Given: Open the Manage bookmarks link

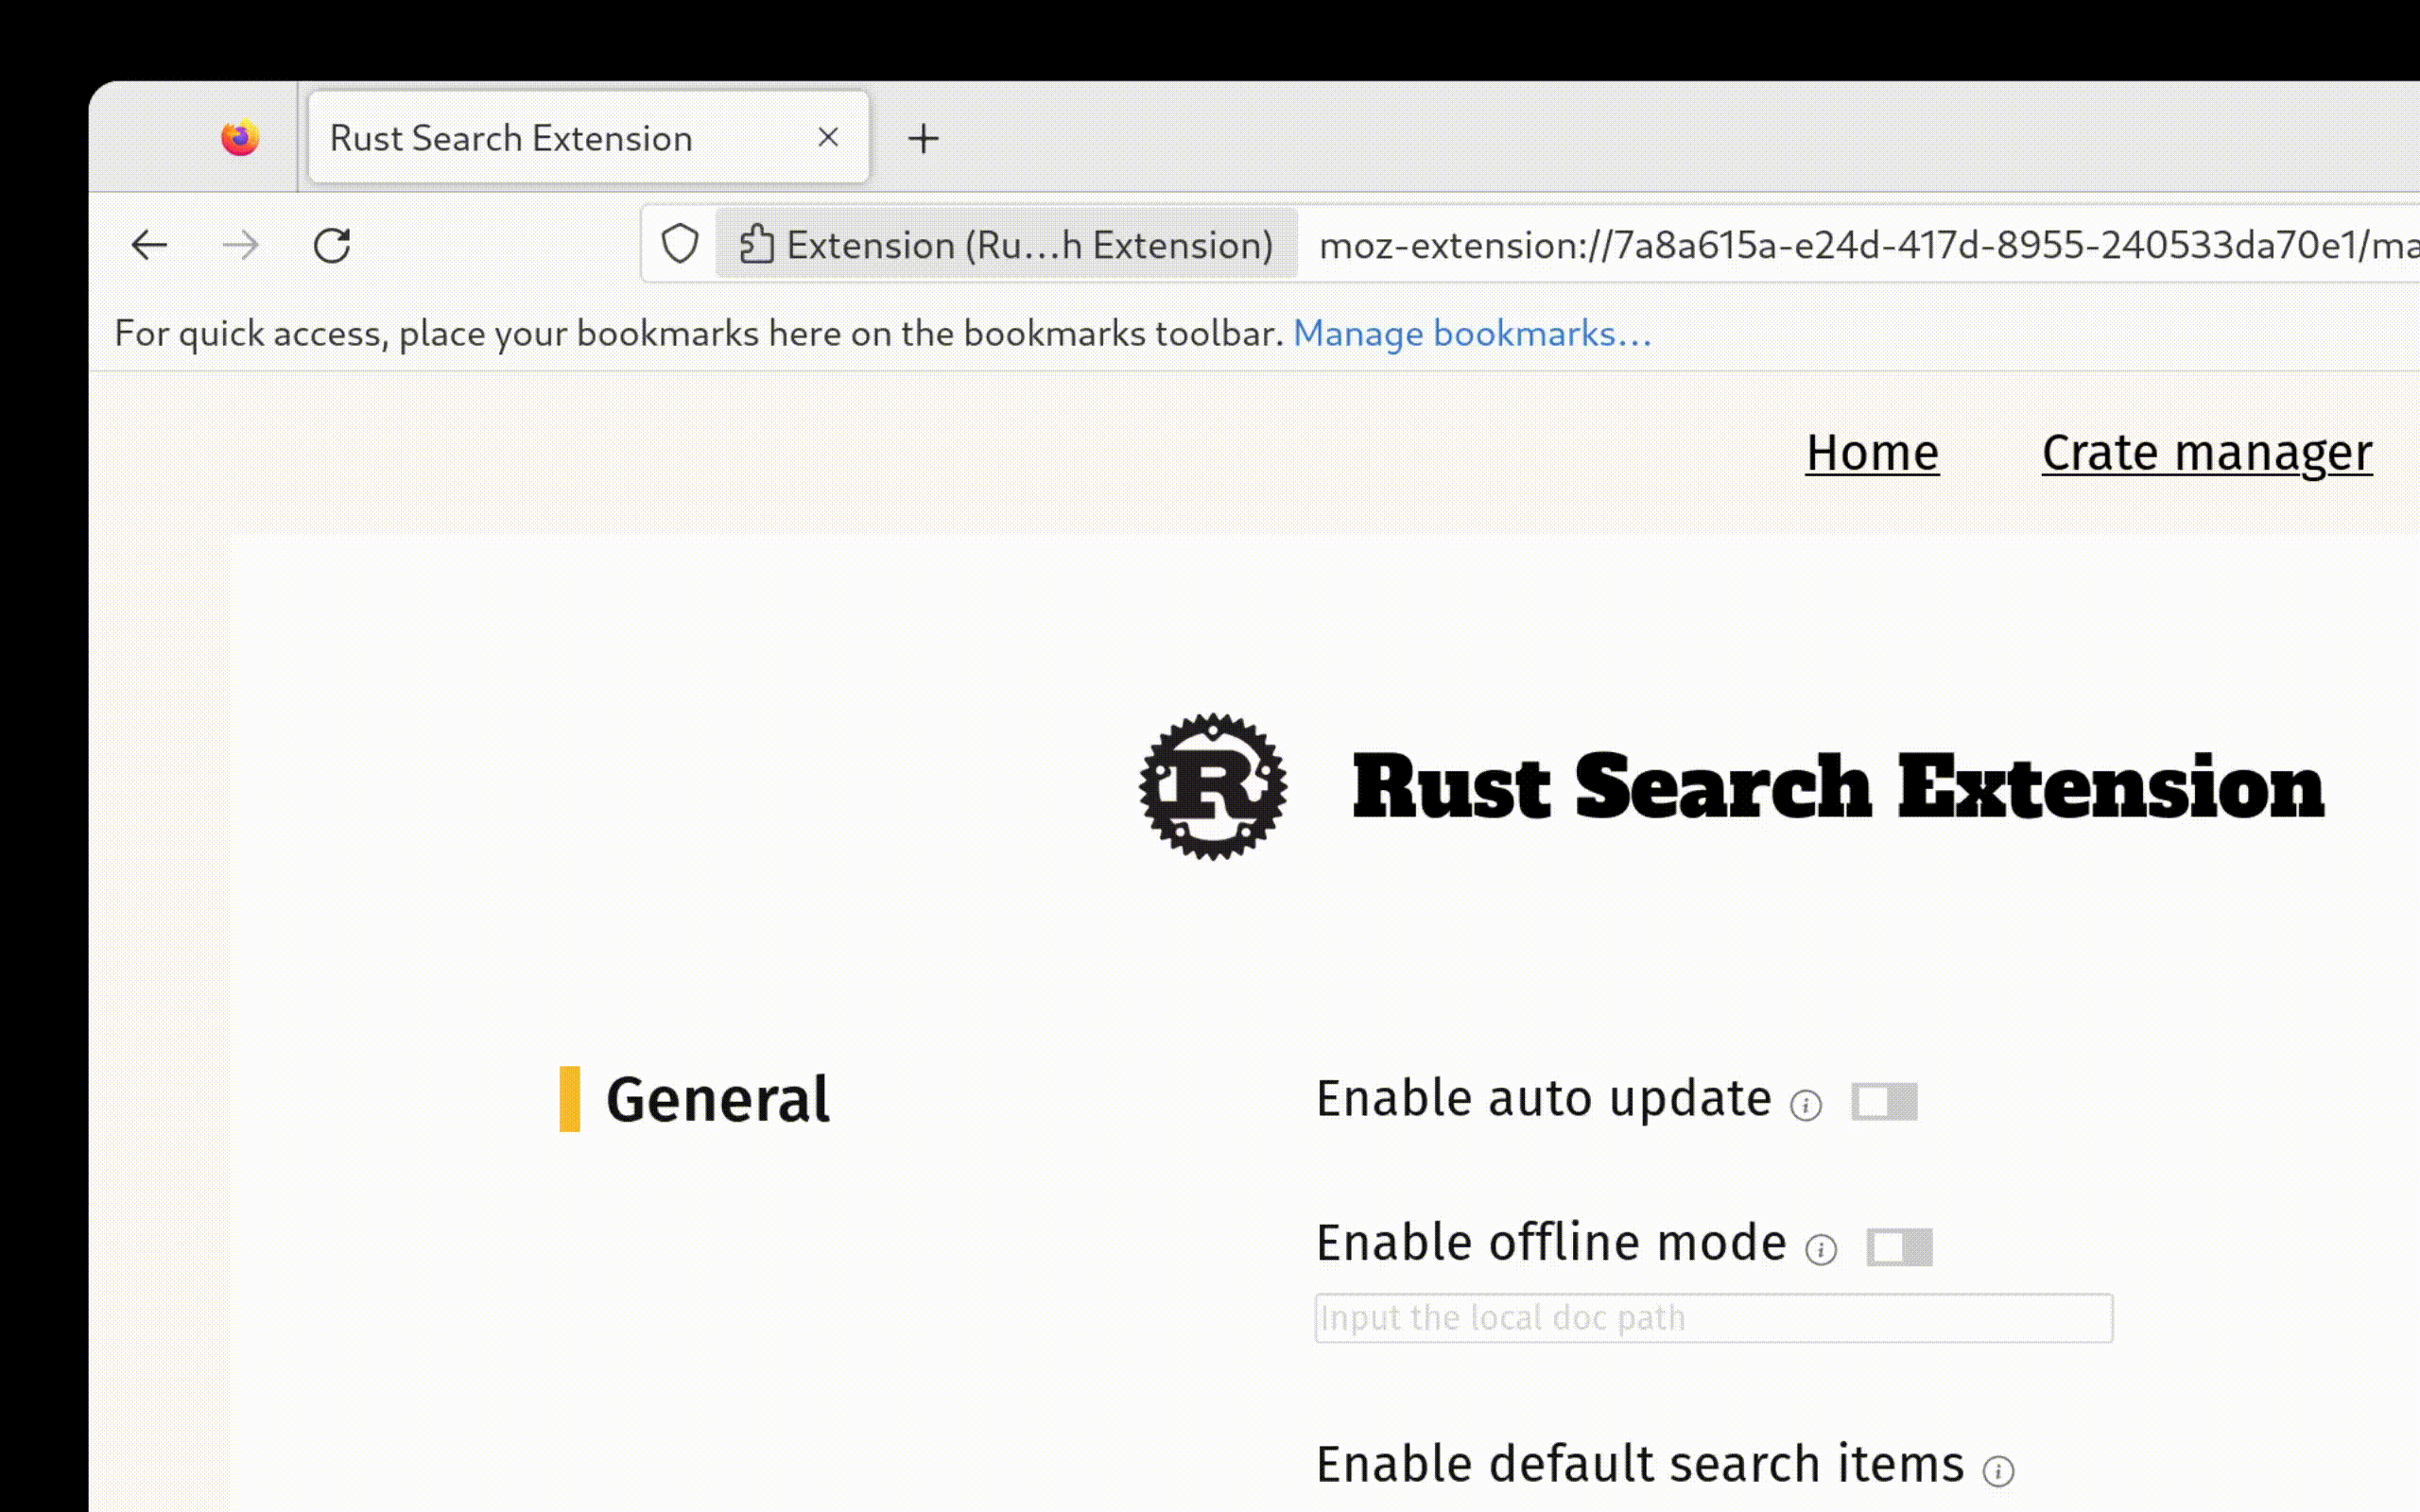Looking at the screenshot, I should (x=1472, y=333).
